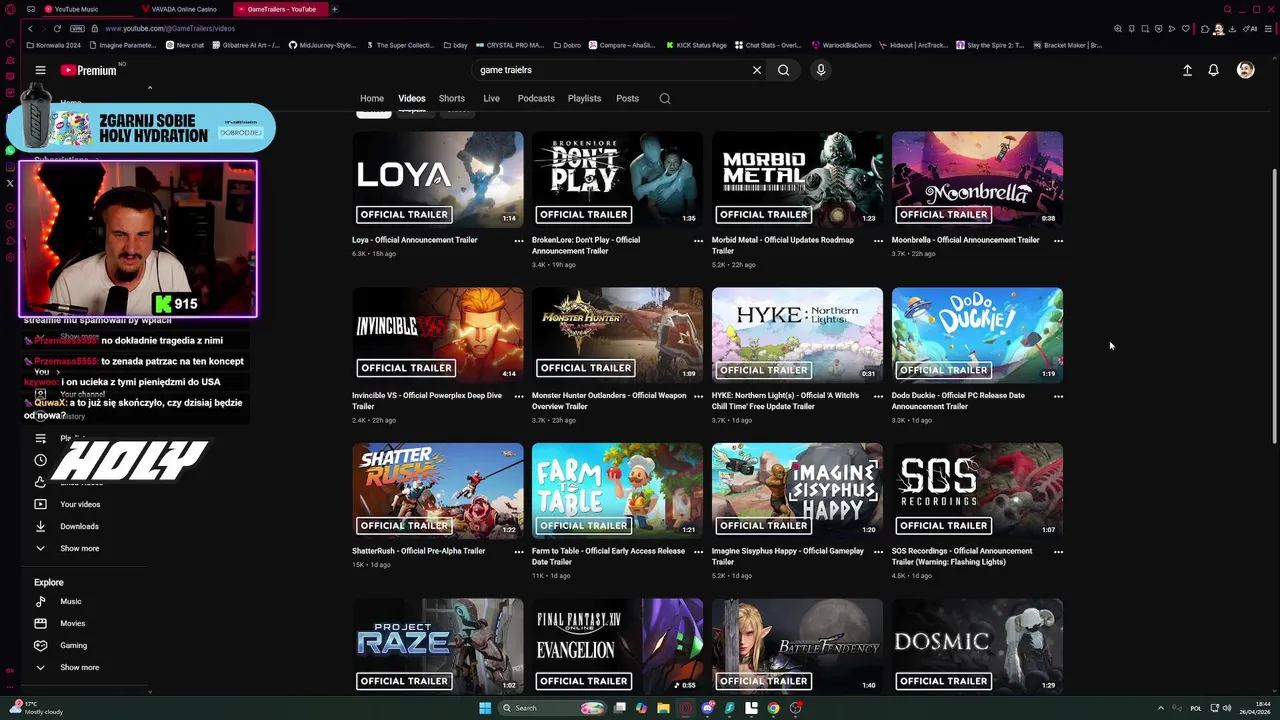1280x720 pixels.
Task: Open options menu for Dodo Duckie trailer
Action: 1058,396
